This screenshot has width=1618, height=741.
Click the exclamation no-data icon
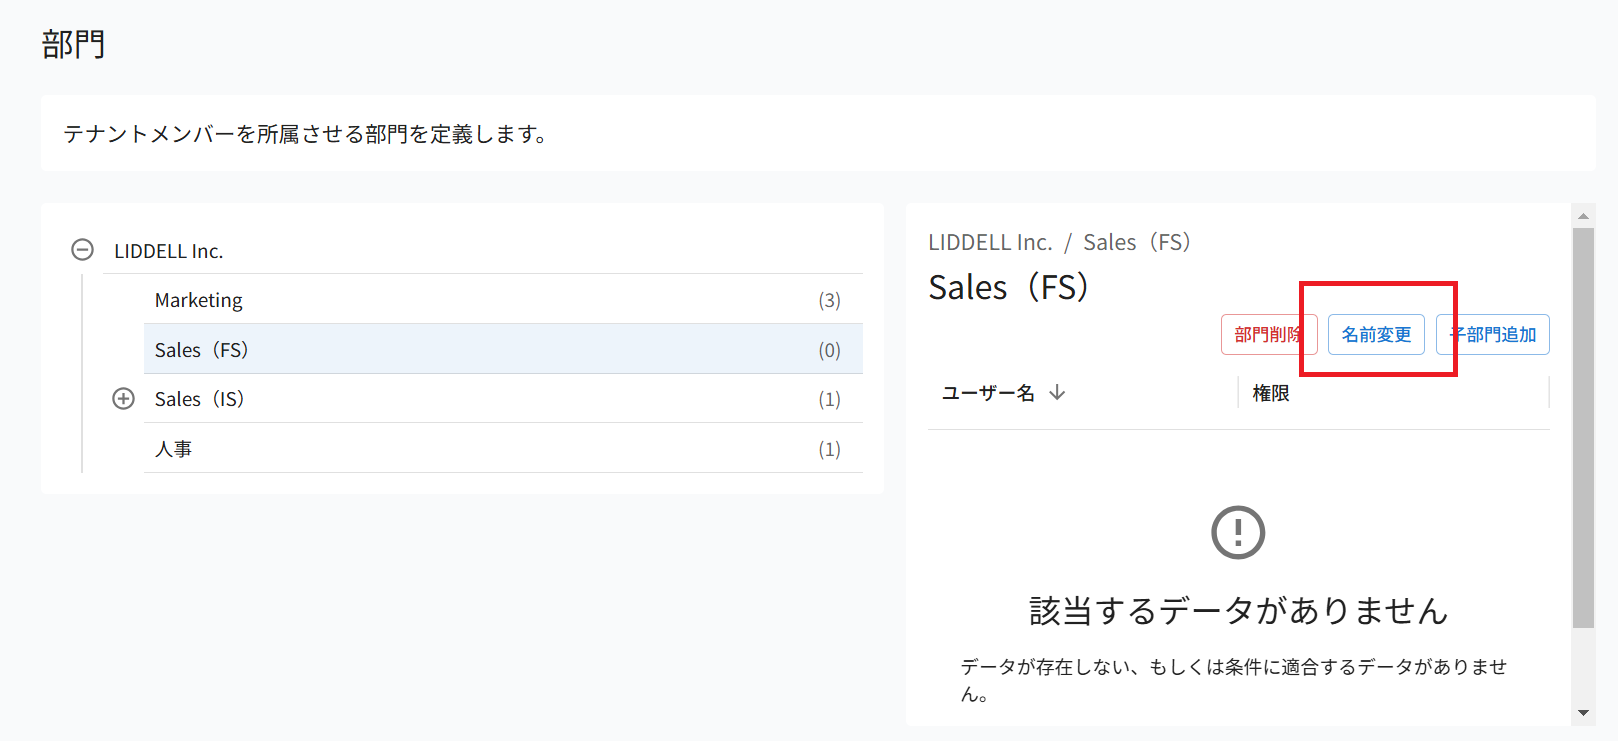click(x=1238, y=532)
